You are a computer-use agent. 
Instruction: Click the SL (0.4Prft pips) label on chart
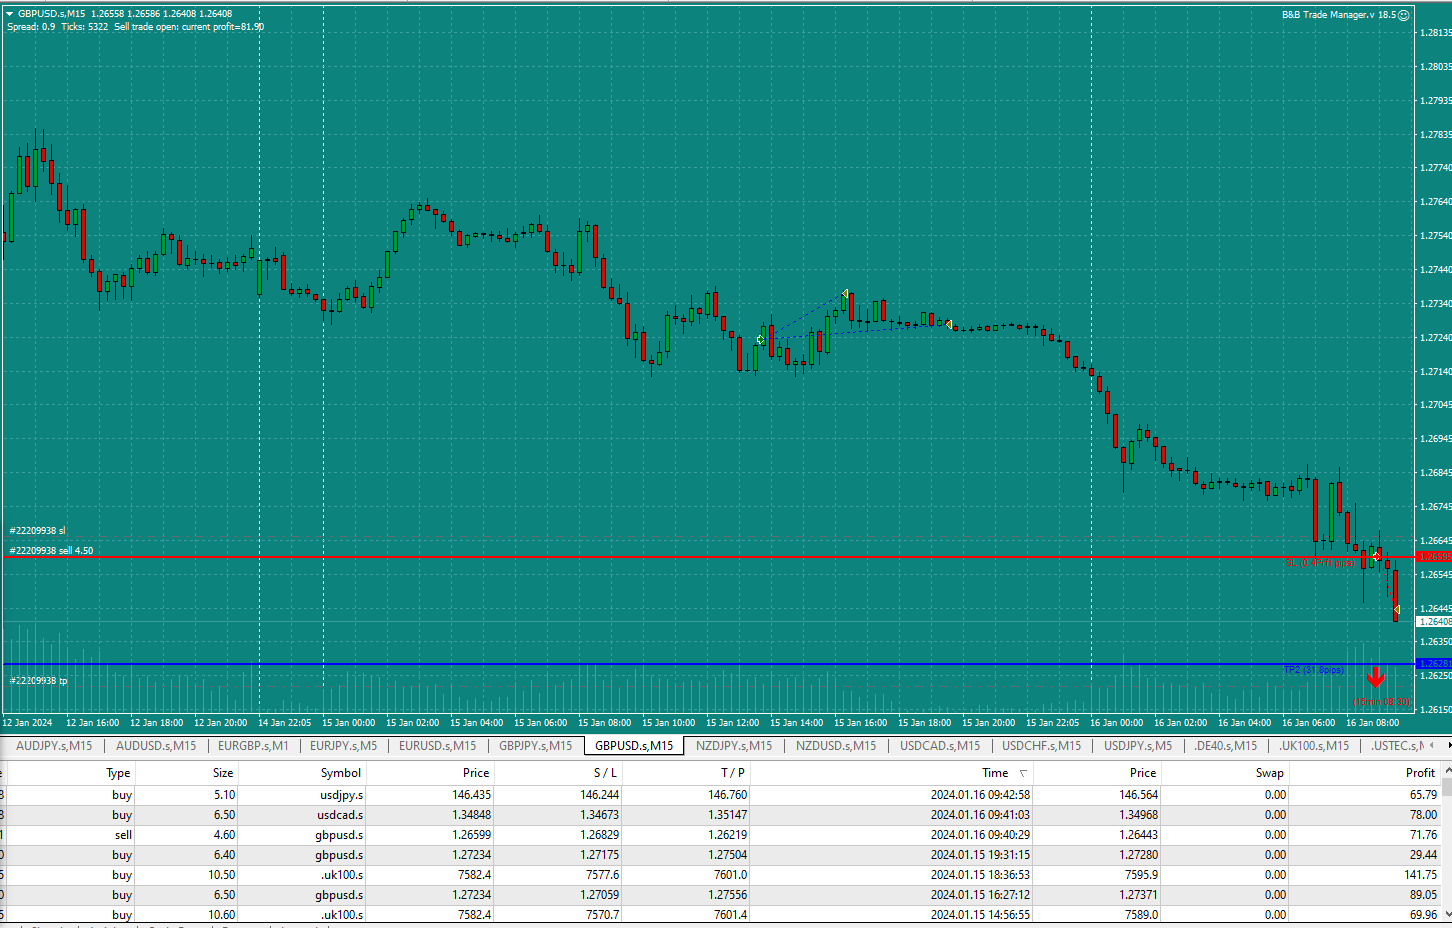[x=1321, y=563]
